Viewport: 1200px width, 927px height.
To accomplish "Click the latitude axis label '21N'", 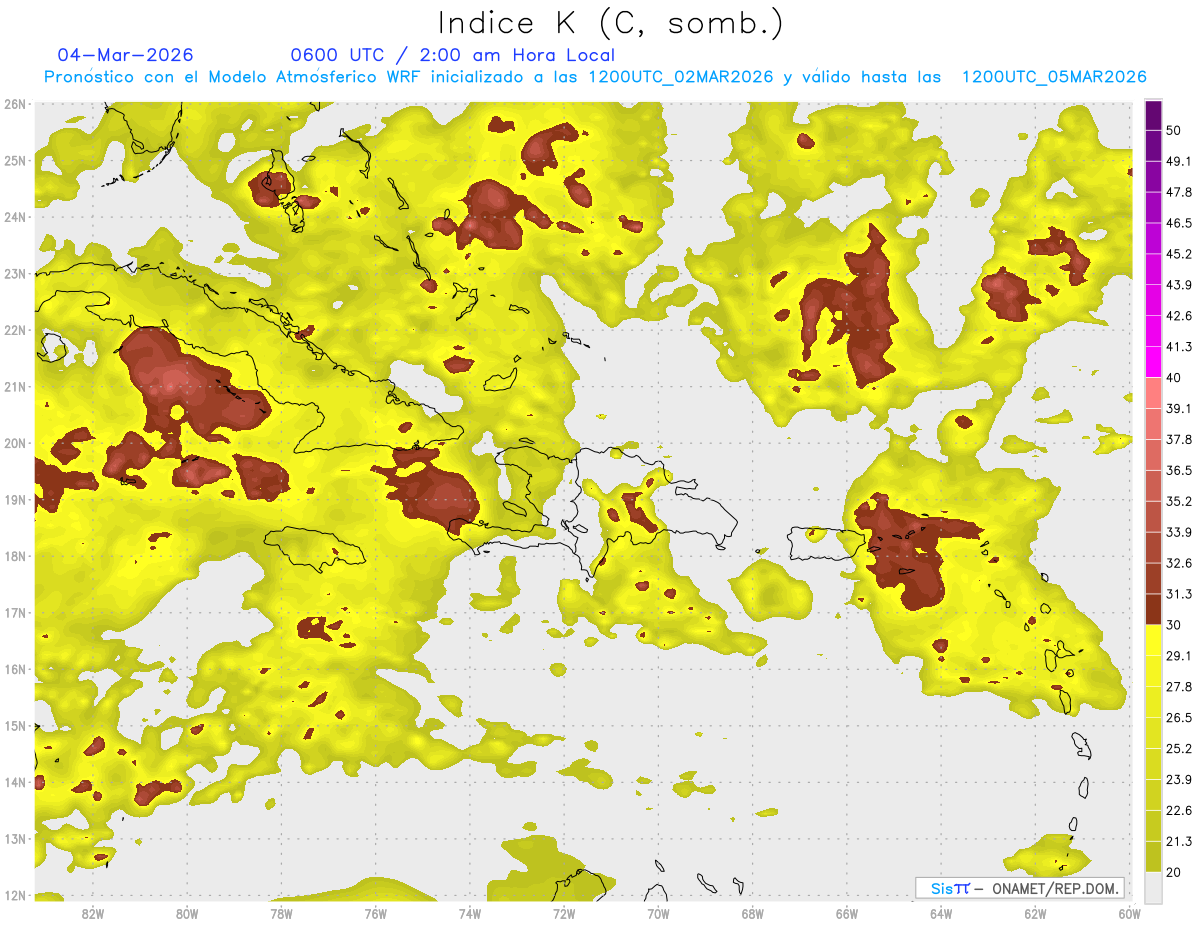I will pos(15,387).
